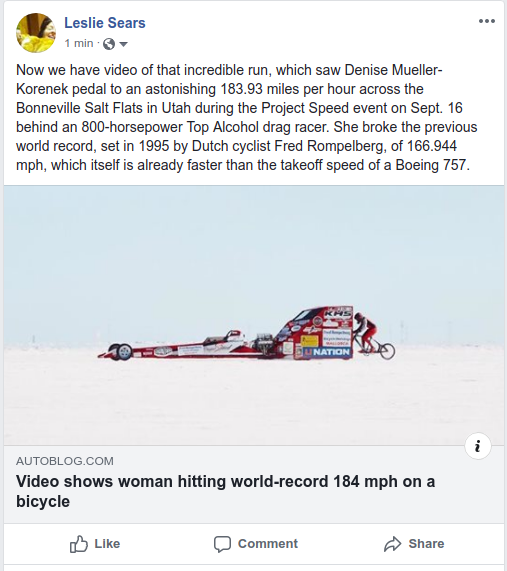Click the Comment button label
The height and width of the screenshot is (571, 507).
268,544
